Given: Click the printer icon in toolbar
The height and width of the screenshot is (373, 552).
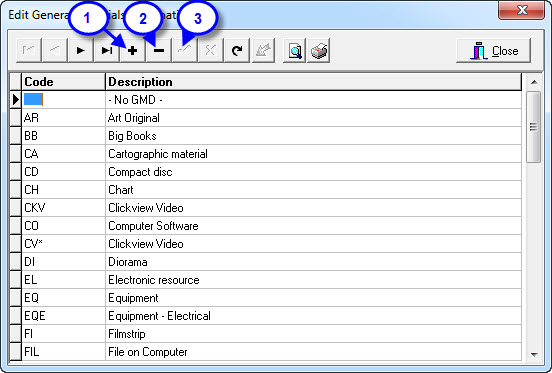Looking at the screenshot, I should point(319,51).
